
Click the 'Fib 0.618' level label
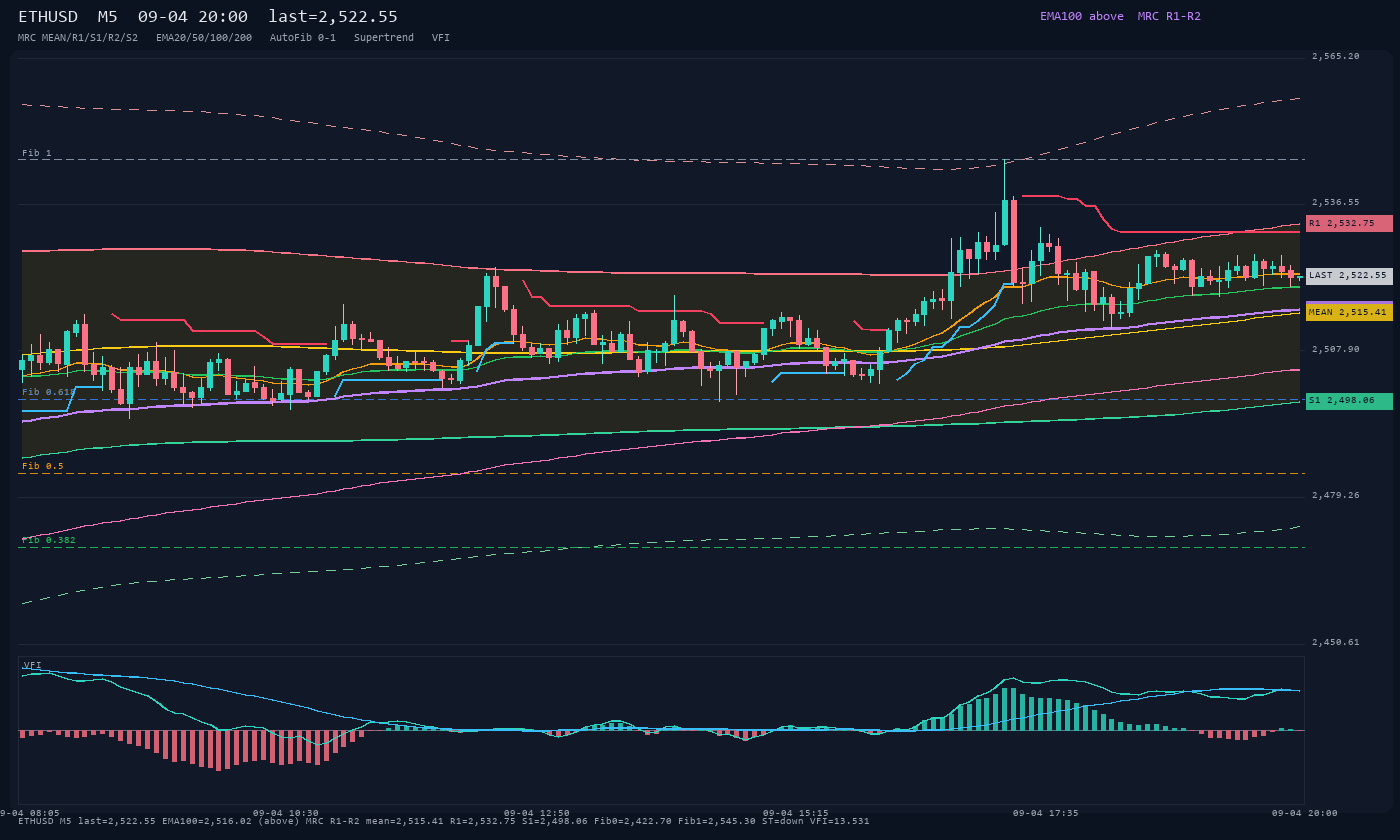coord(49,393)
